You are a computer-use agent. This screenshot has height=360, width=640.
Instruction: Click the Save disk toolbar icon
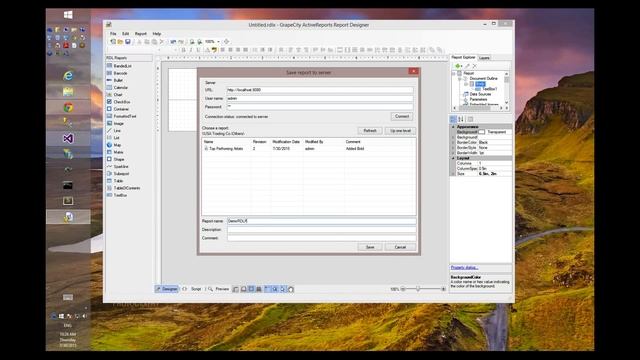point(128,42)
